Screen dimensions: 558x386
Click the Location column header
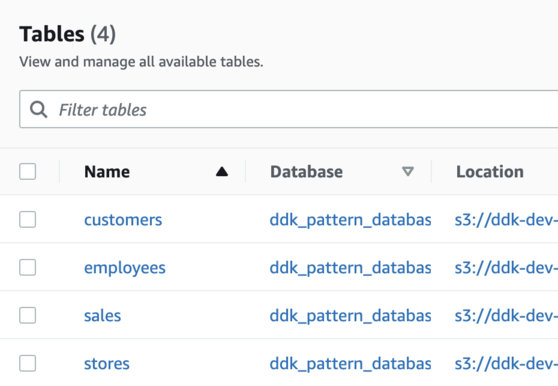tap(490, 172)
